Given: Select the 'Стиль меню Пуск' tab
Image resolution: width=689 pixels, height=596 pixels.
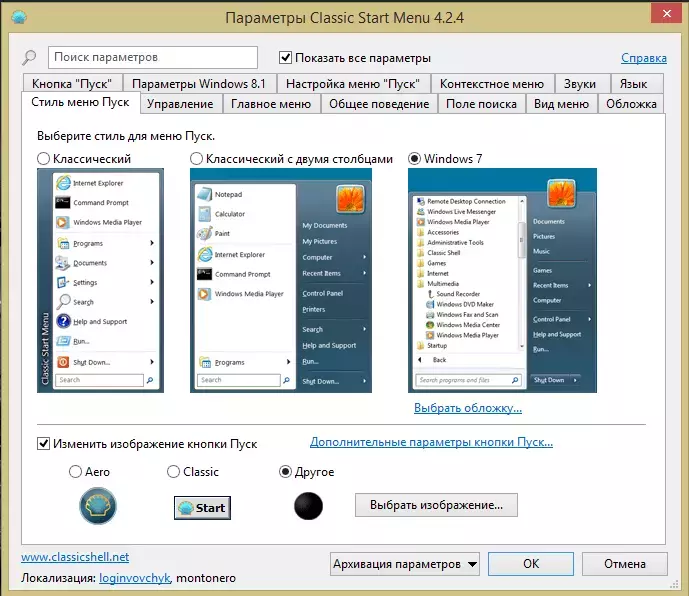Looking at the screenshot, I should point(80,102).
